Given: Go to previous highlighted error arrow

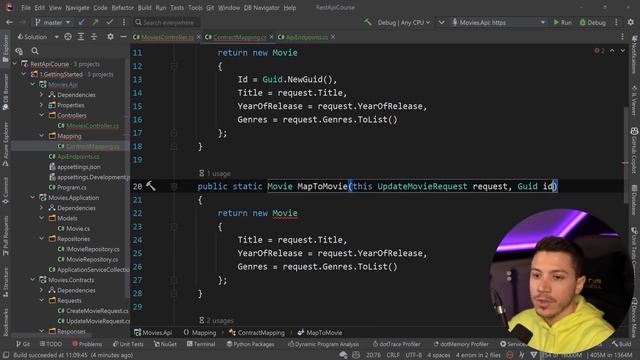Looking at the screenshot, I should tap(612, 51).
